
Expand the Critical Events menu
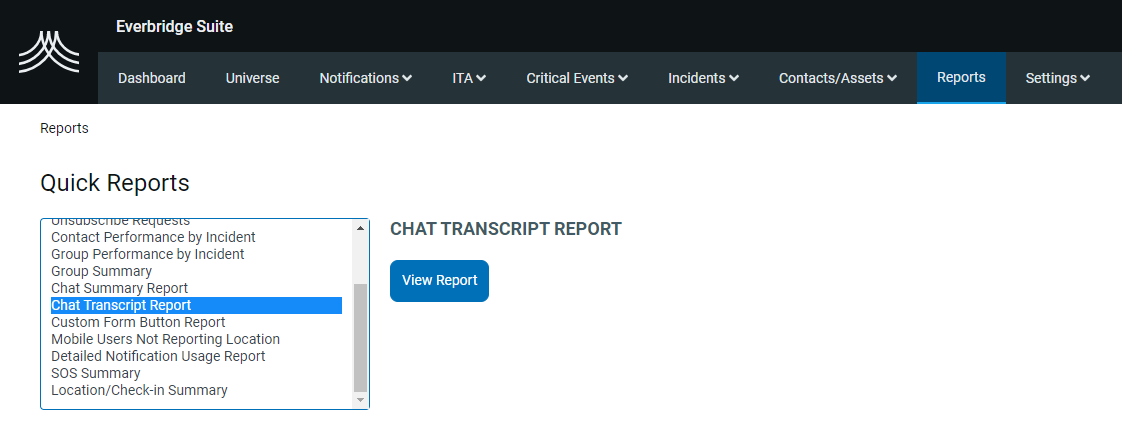[x=577, y=78]
